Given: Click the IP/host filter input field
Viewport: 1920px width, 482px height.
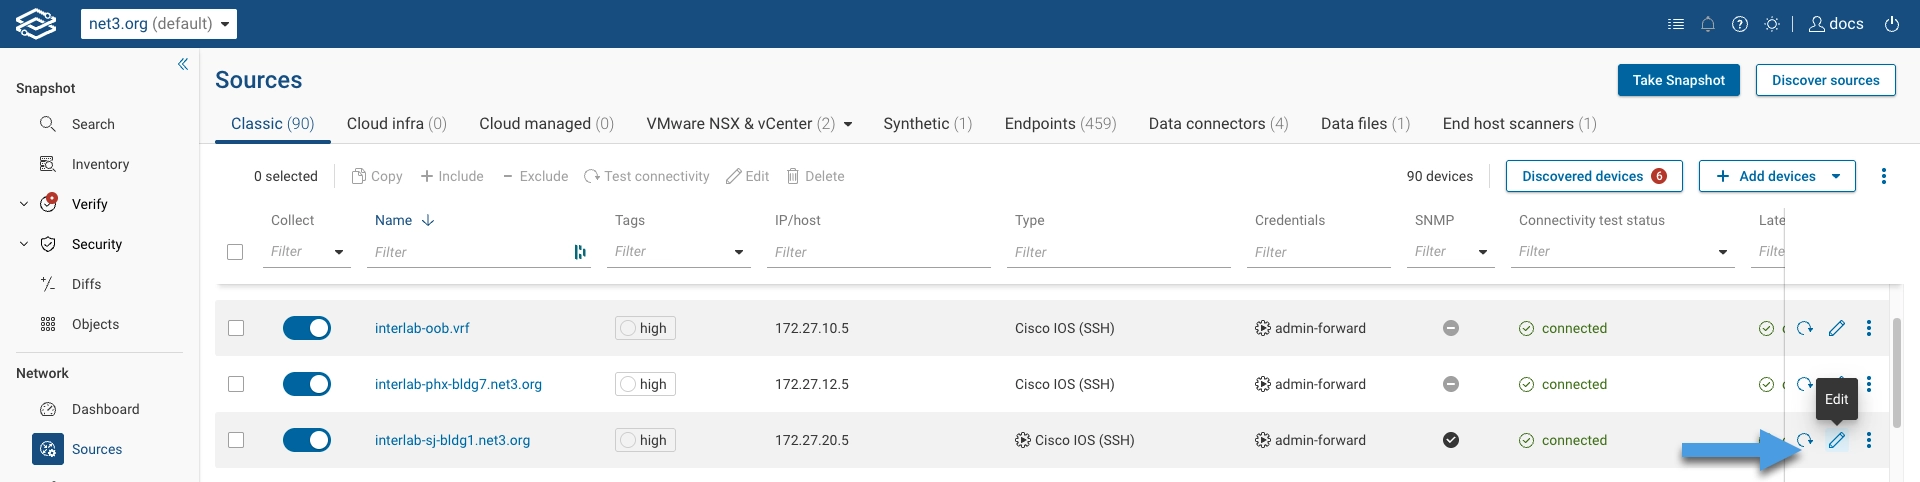Looking at the screenshot, I should click(878, 252).
